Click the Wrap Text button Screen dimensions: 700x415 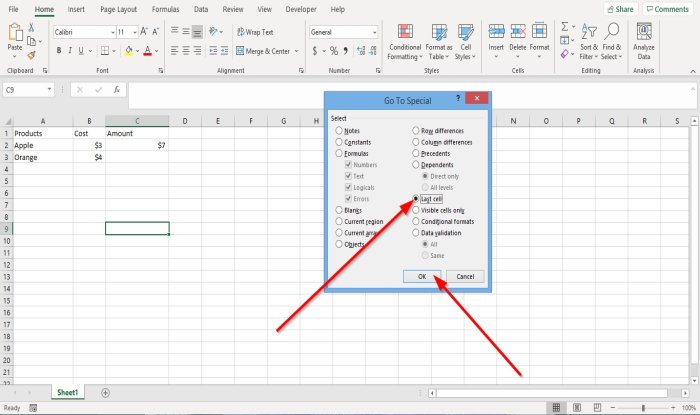point(255,32)
